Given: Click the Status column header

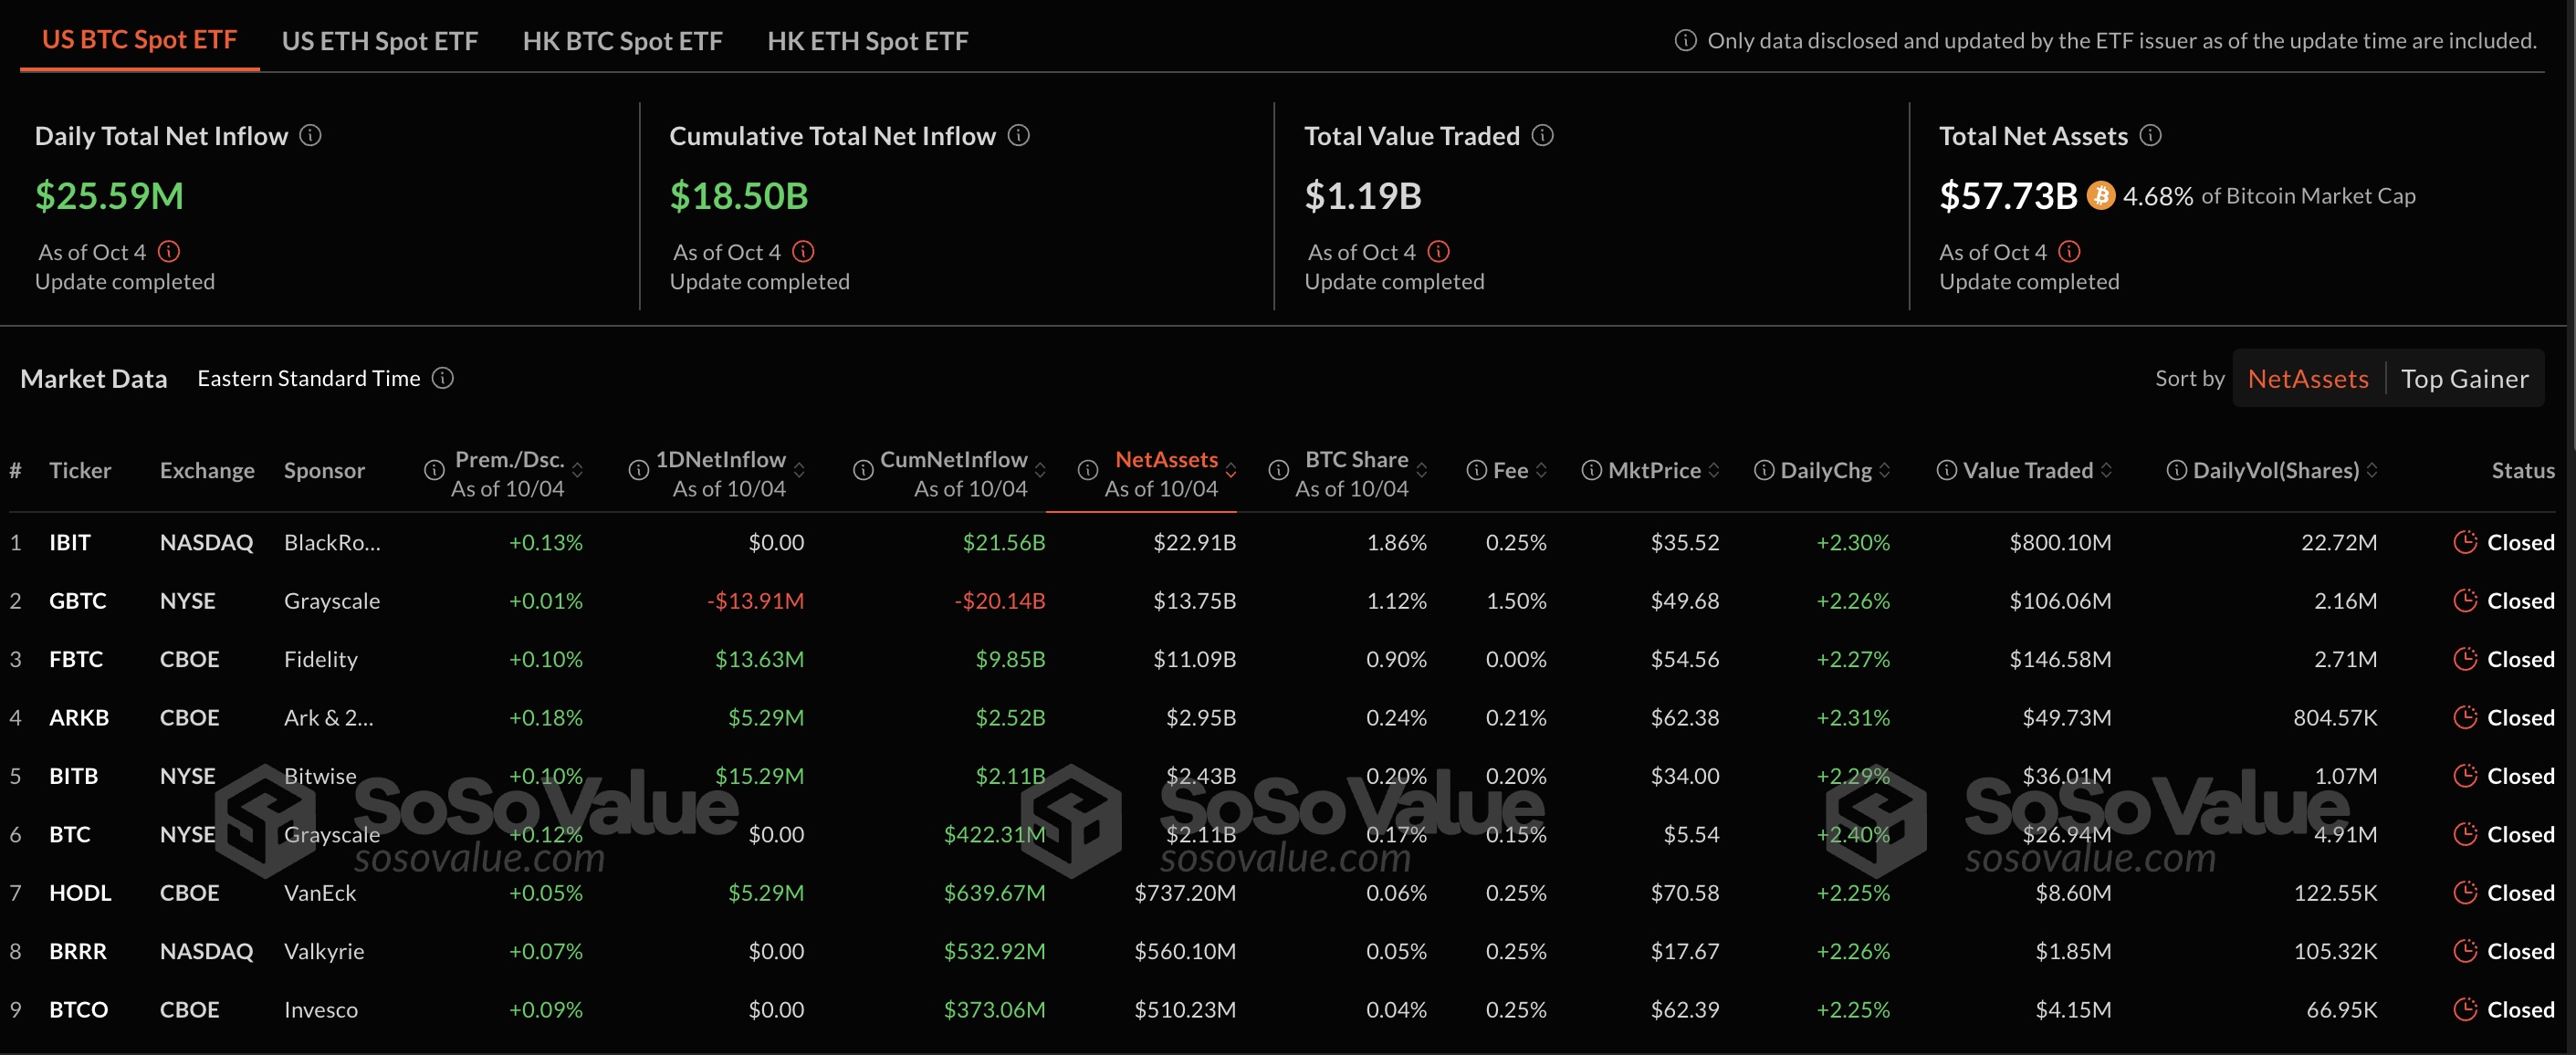Looking at the screenshot, I should [x=2522, y=470].
